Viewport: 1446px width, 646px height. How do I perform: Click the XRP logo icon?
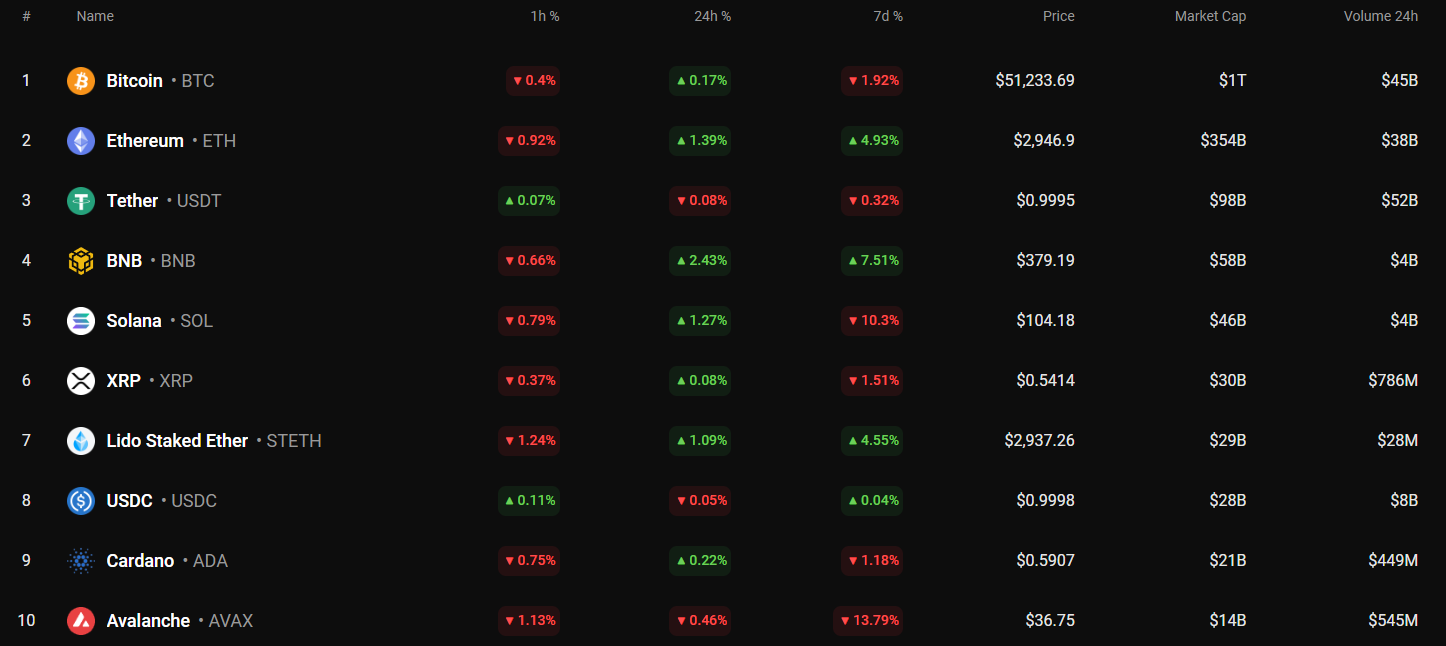click(x=81, y=381)
